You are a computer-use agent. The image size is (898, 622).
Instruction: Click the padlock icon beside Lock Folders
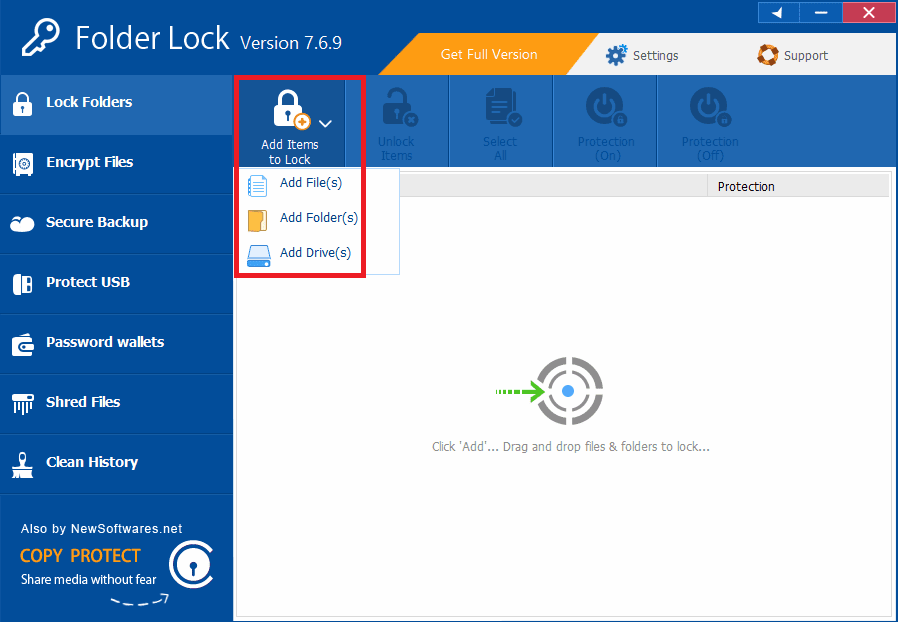[22, 104]
